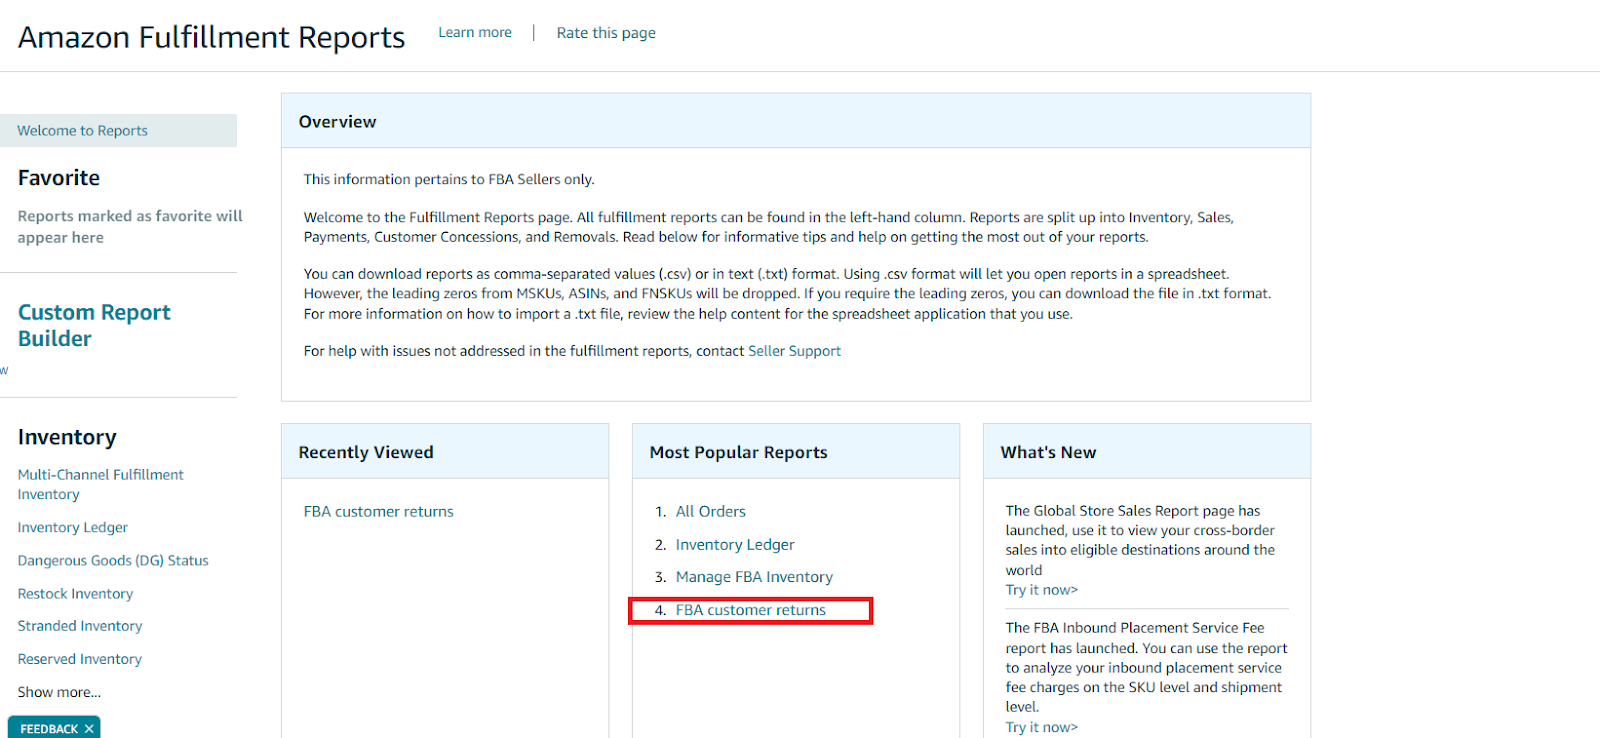Click 'Reports marked as favorite will appear here' text
The image size is (1600, 738).
click(x=130, y=227)
